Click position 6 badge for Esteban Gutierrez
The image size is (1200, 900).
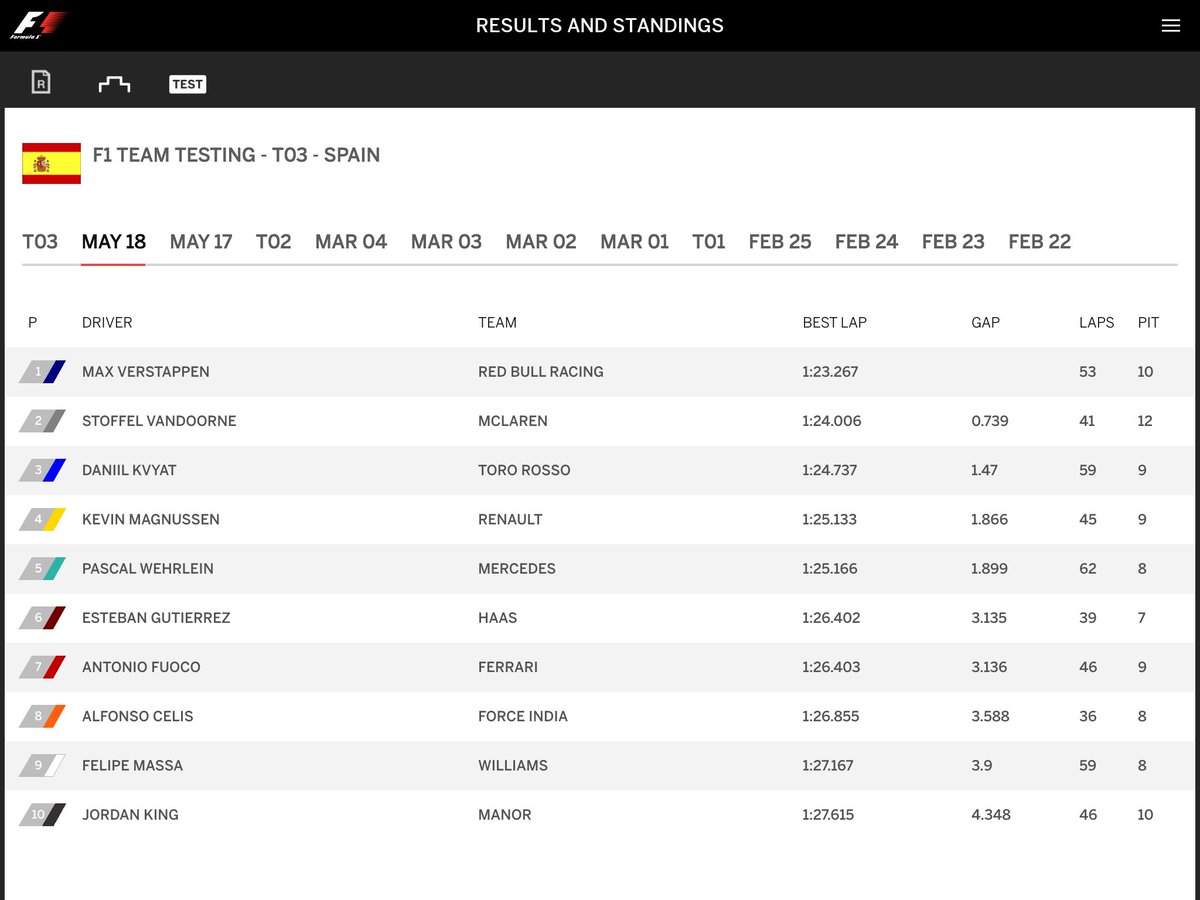pyautogui.click(x=42, y=617)
